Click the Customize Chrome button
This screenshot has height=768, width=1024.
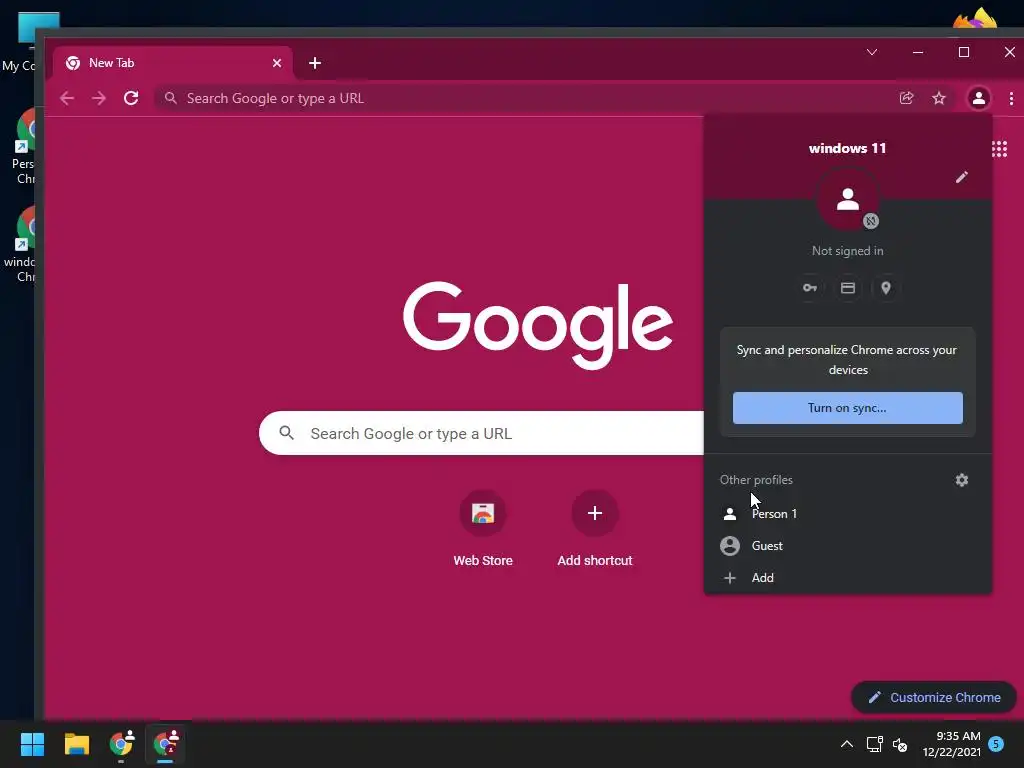pos(934,697)
